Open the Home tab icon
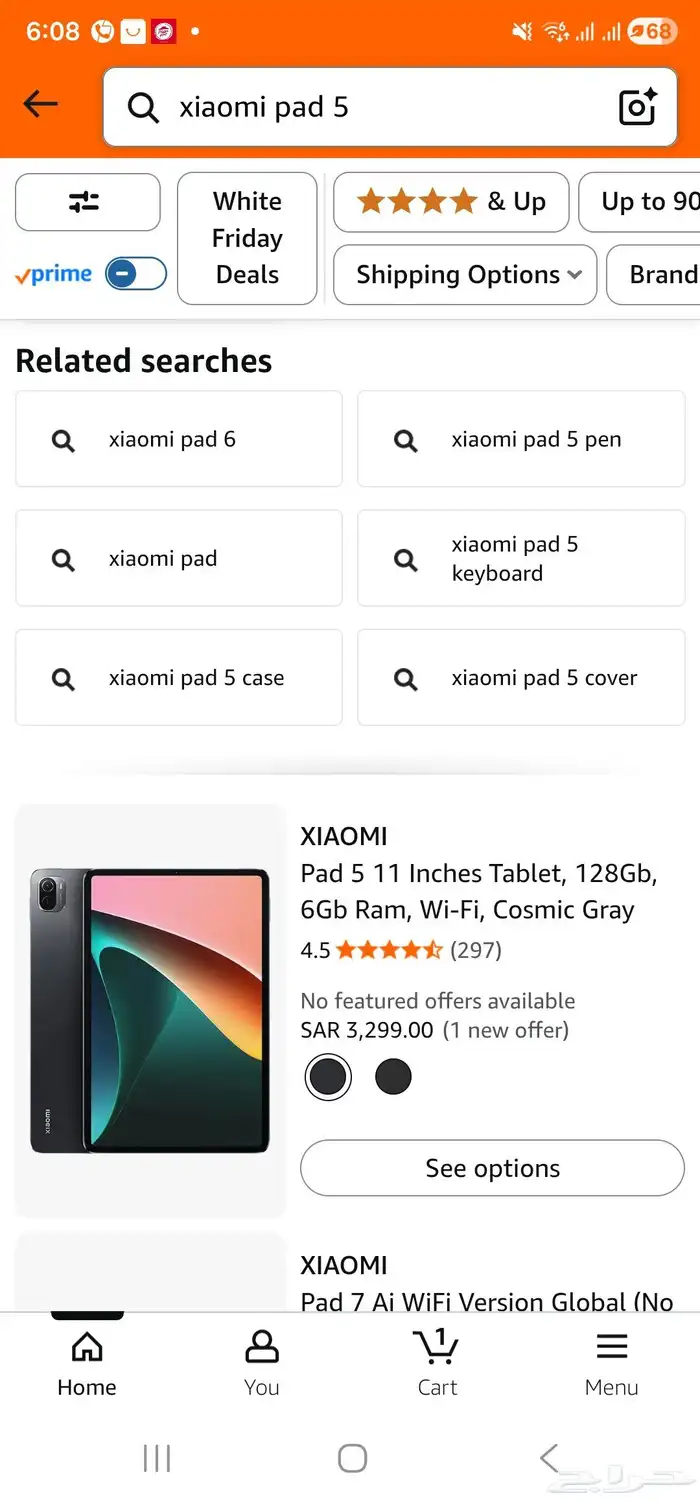The width and height of the screenshot is (700, 1501). 86,1347
